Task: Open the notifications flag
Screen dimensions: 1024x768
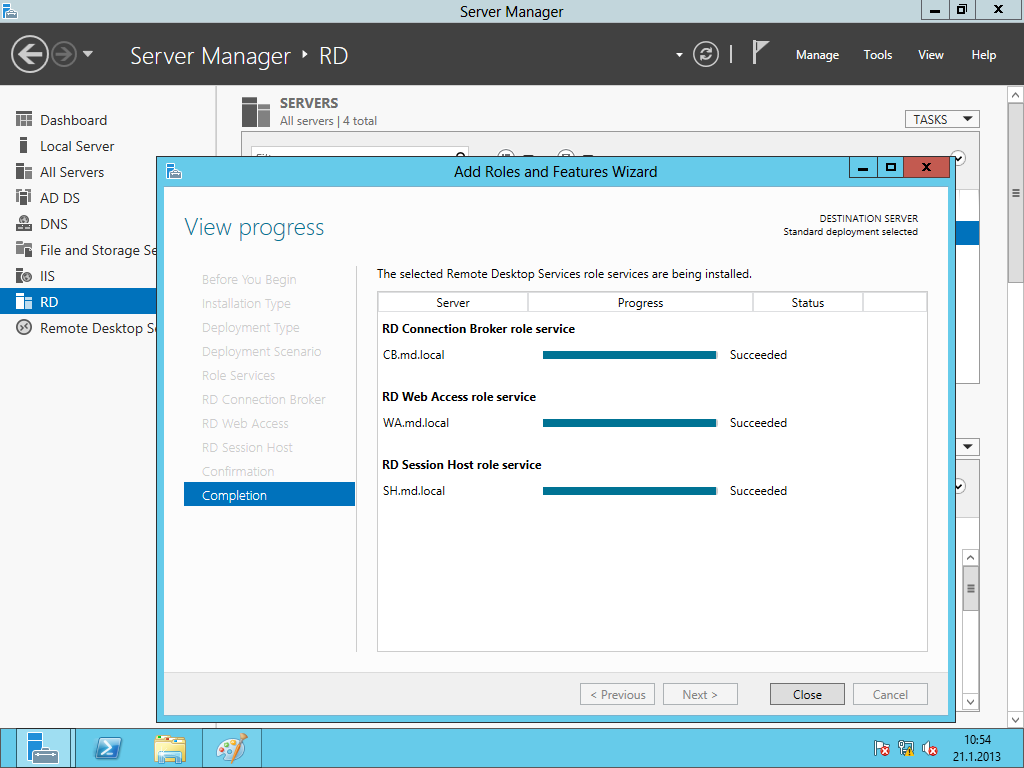Action: point(761,53)
